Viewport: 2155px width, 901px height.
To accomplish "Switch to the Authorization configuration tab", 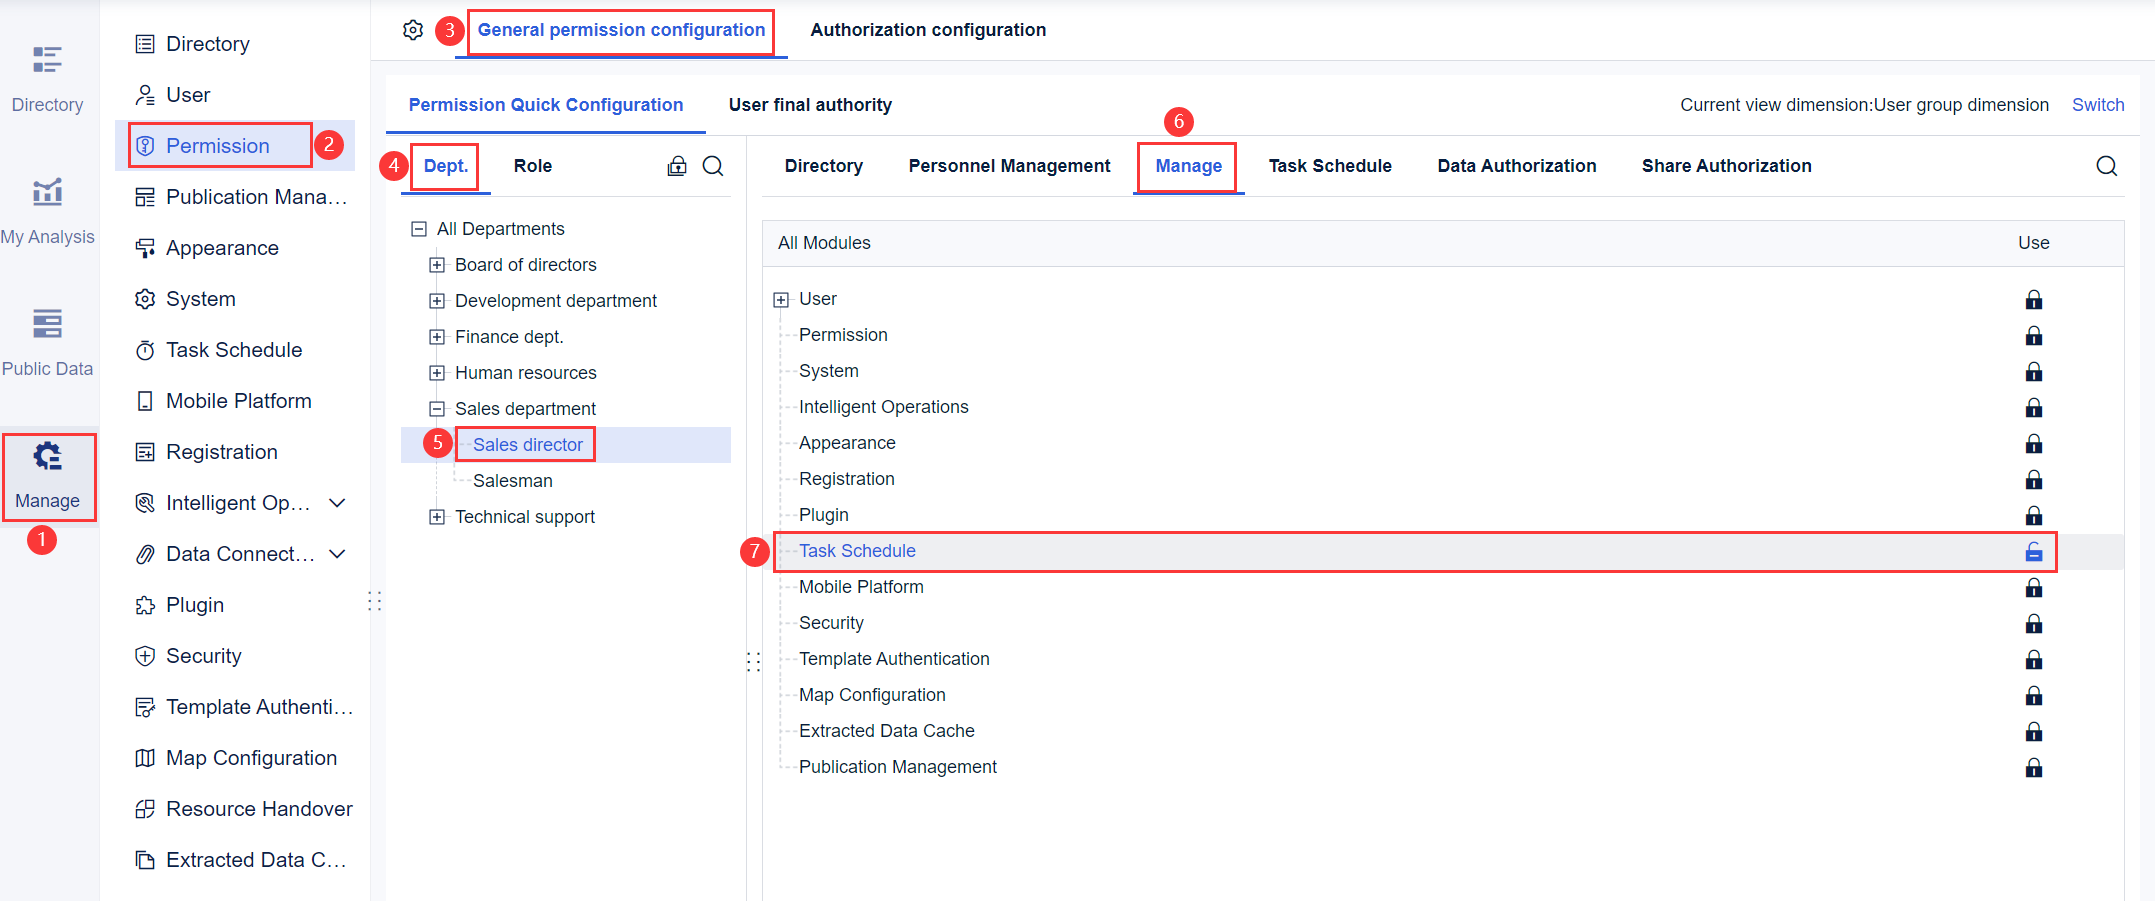I will pyautogui.click(x=927, y=30).
